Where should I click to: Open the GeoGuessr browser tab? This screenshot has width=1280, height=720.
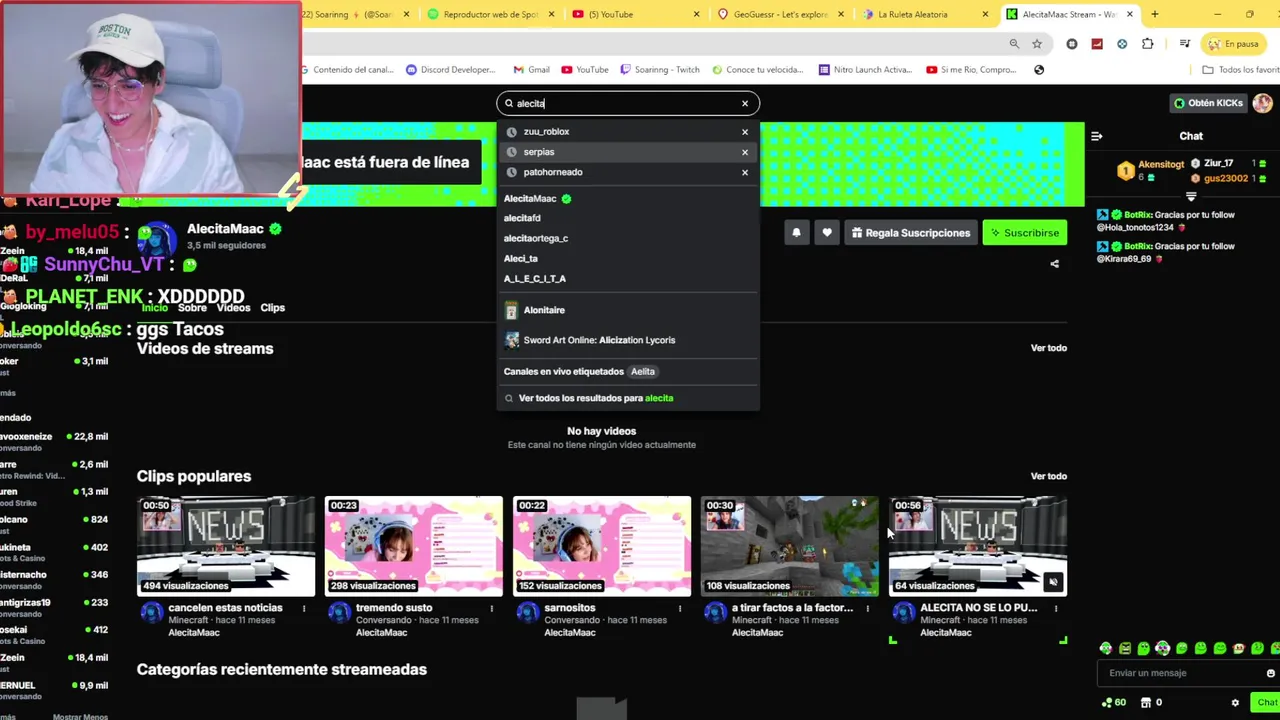click(780, 14)
